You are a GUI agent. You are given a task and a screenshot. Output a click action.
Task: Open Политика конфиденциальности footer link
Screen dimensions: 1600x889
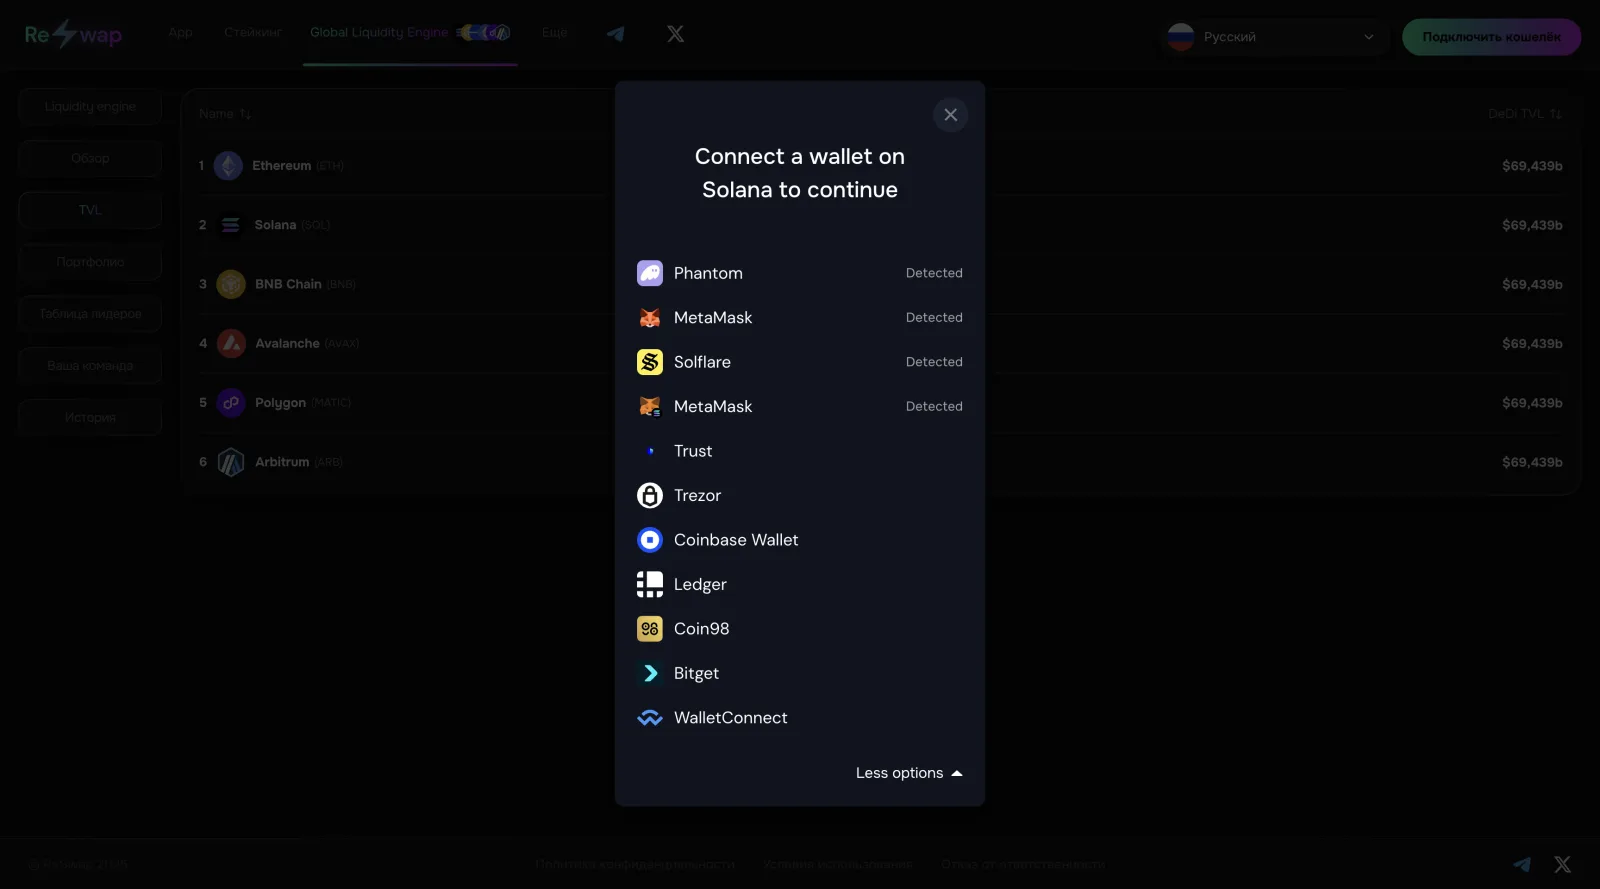point(635,864)
